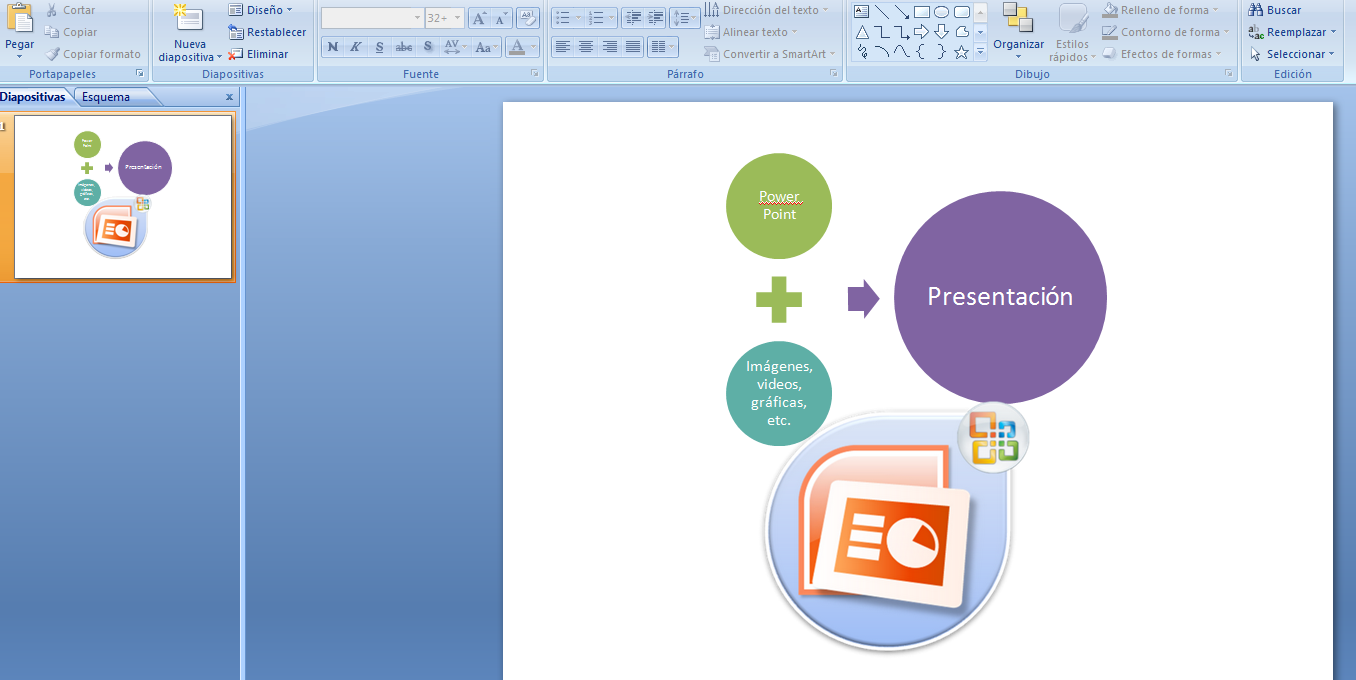Click the clear formatting eraser icon
The width and height of the screenshot is (1356, 680).
point(529,18)
